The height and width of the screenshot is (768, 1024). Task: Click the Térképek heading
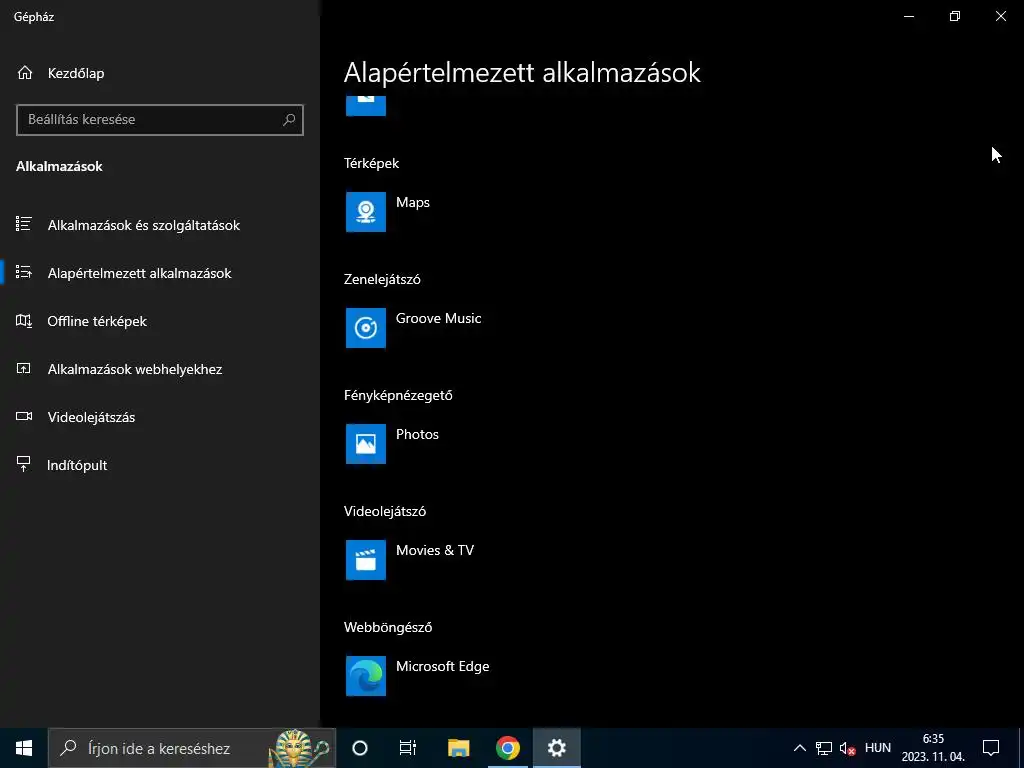click(371, 163)
